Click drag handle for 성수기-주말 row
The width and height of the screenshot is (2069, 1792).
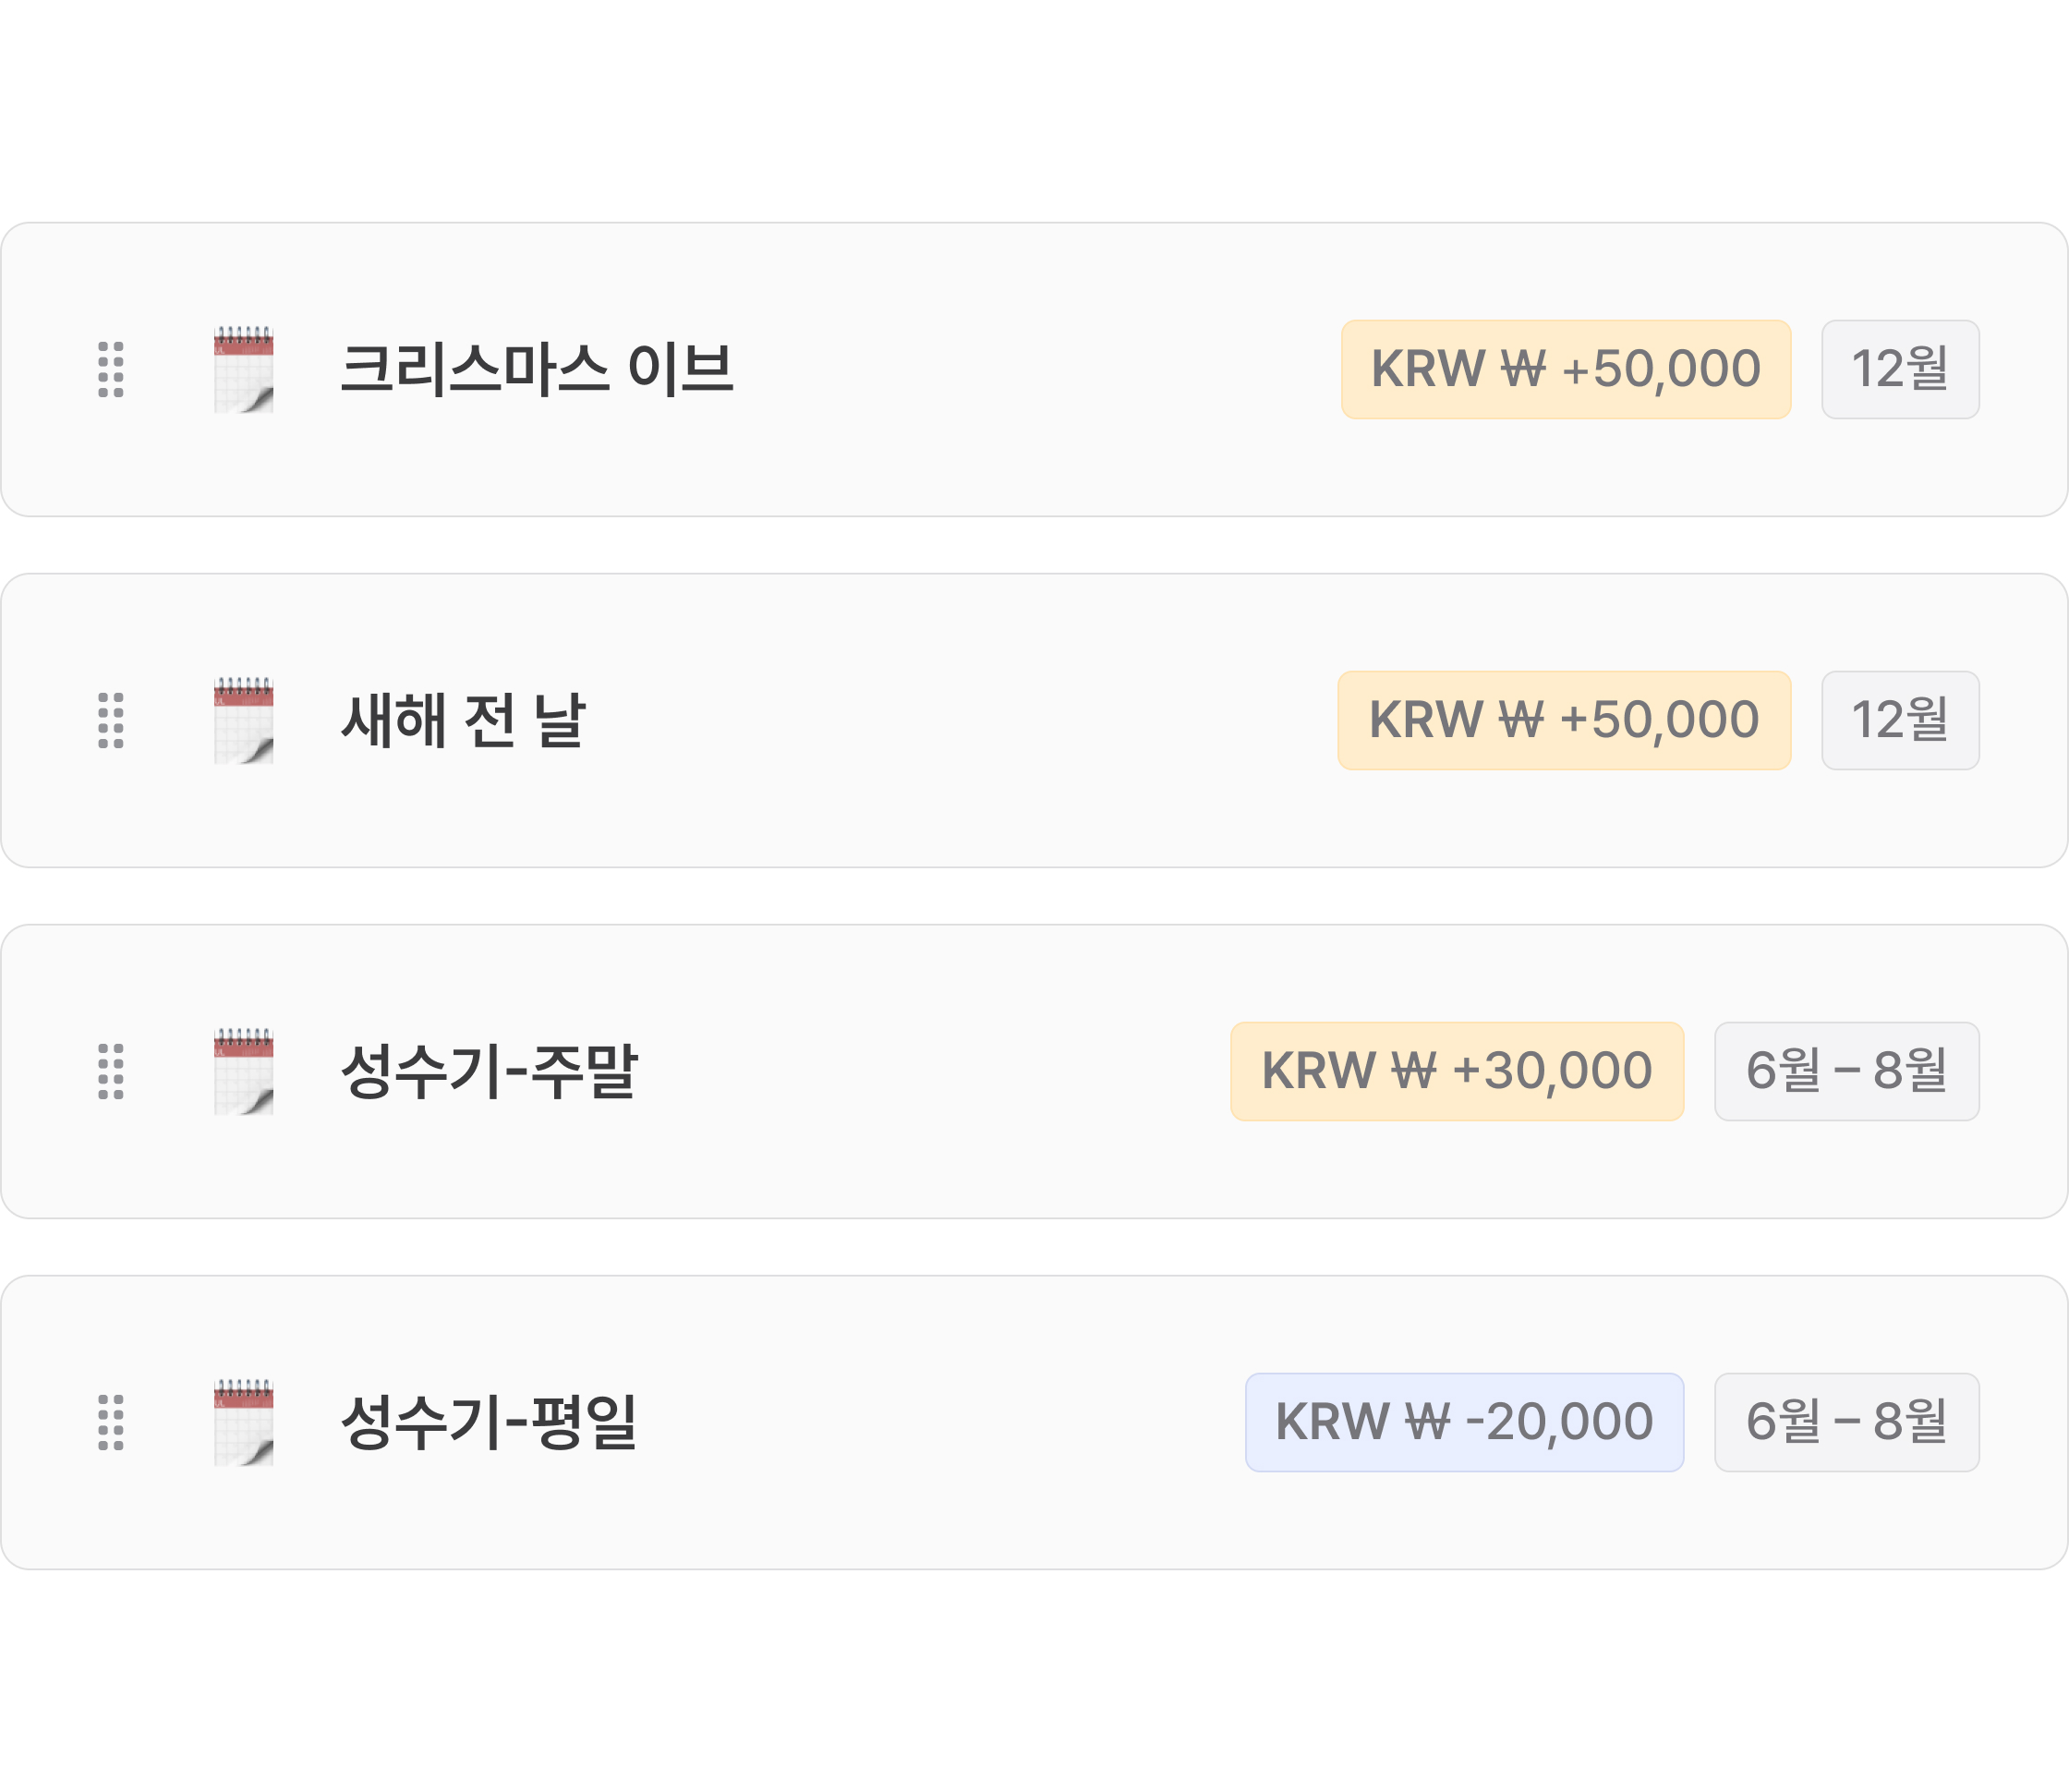[x=111, y=1071]
